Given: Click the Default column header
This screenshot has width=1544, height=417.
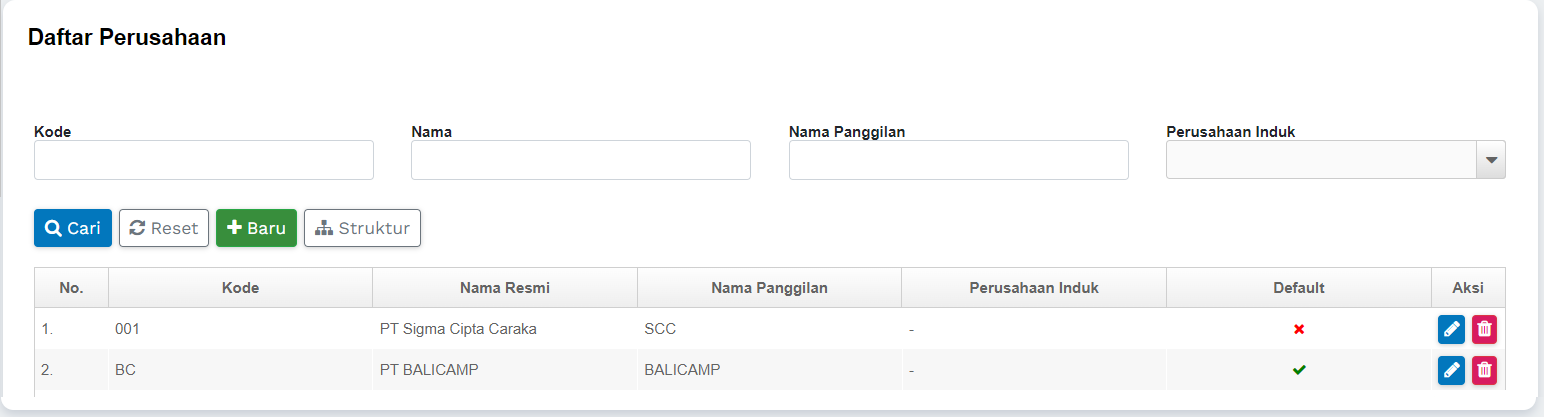Looking at the screenshot, I should tap(1299, 288).
